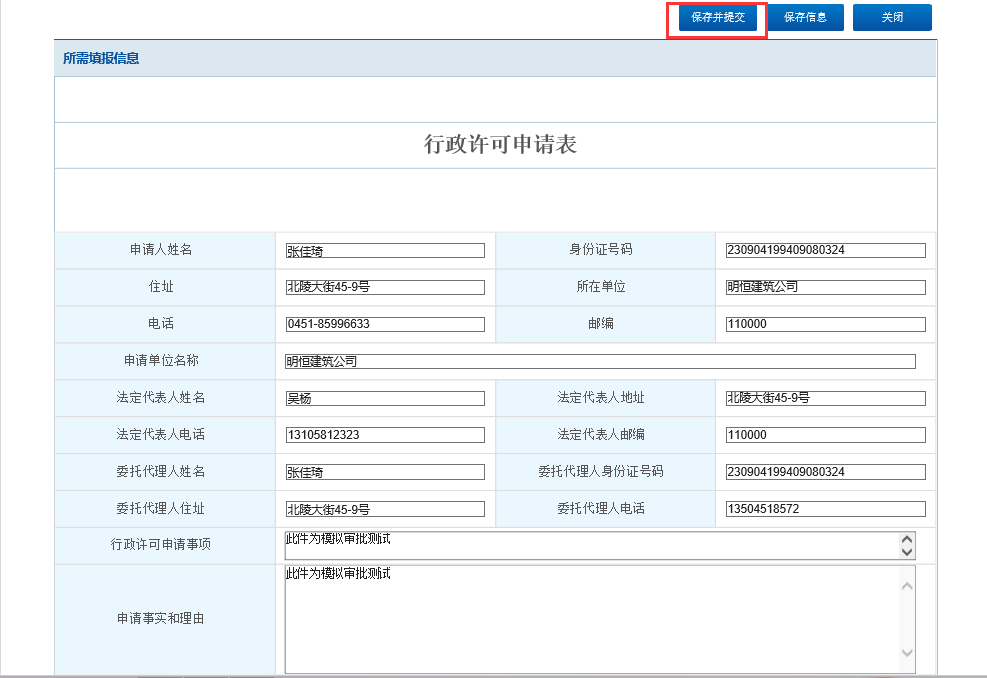Focus the 申请单位名称 wide text box
The width and height of the screenshot is (987, 678).
click(600, 361)
